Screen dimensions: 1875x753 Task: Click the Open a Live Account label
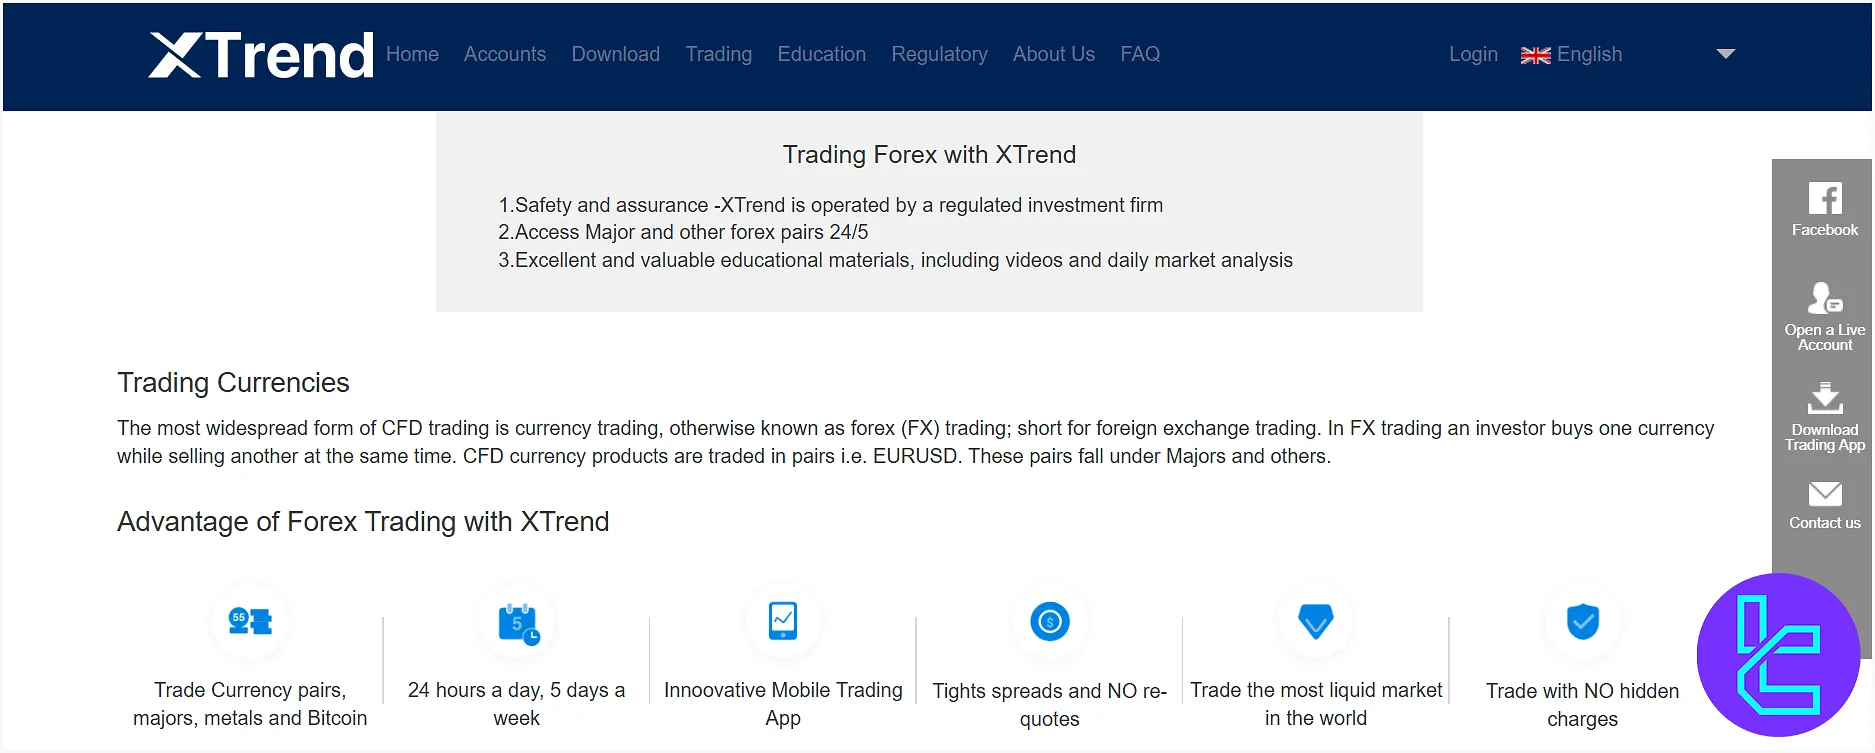pyautogui.click(x=1825, y=337)
